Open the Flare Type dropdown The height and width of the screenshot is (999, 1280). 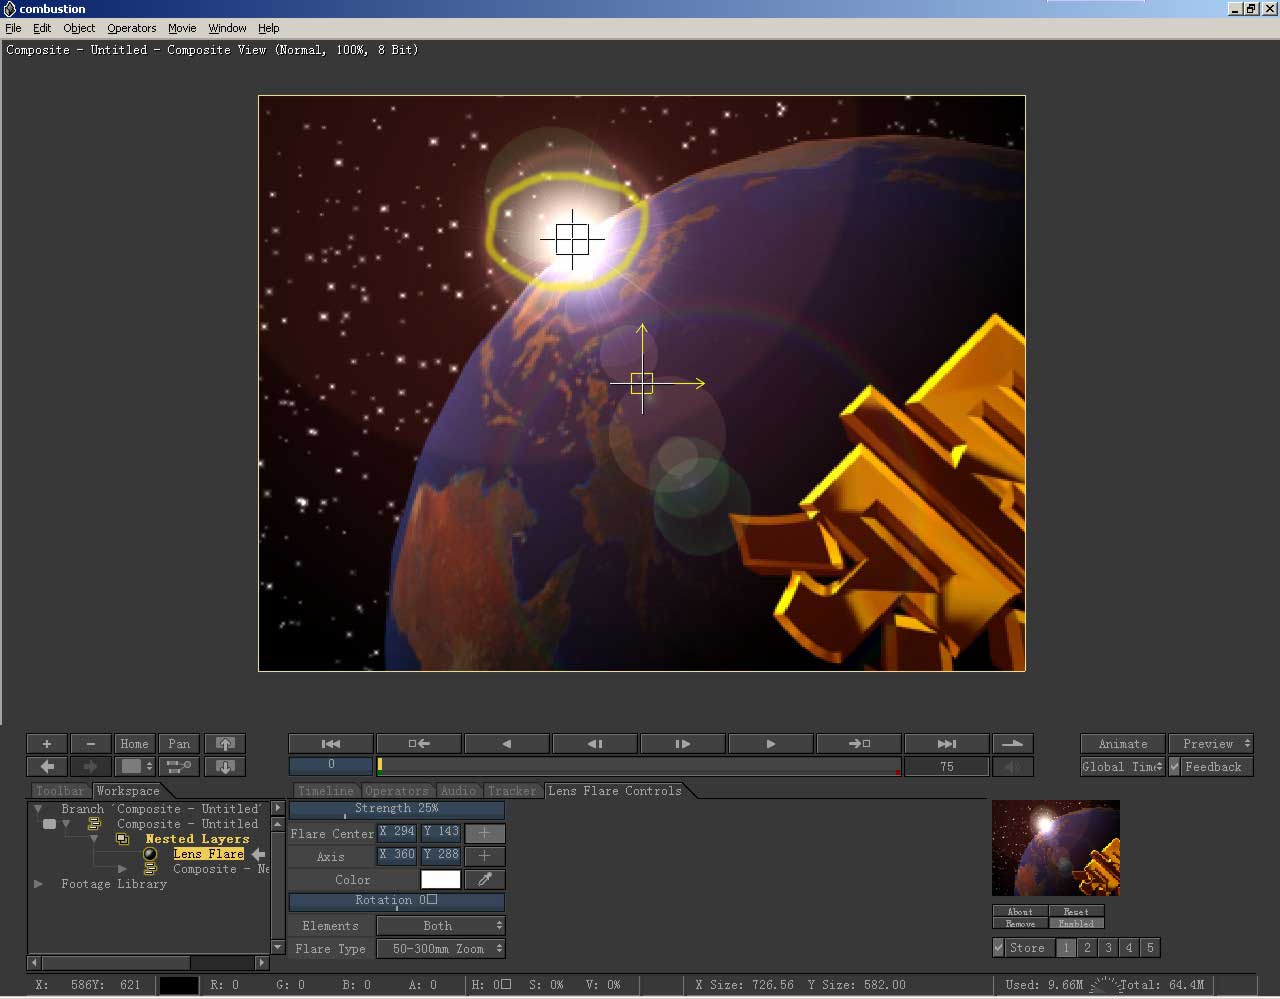(x=440, y=949)
